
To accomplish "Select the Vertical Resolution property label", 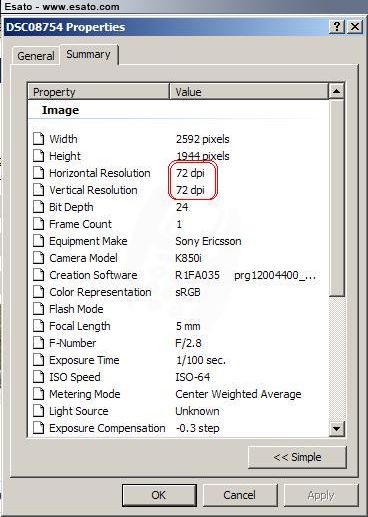I will click(x=93, y=190).
